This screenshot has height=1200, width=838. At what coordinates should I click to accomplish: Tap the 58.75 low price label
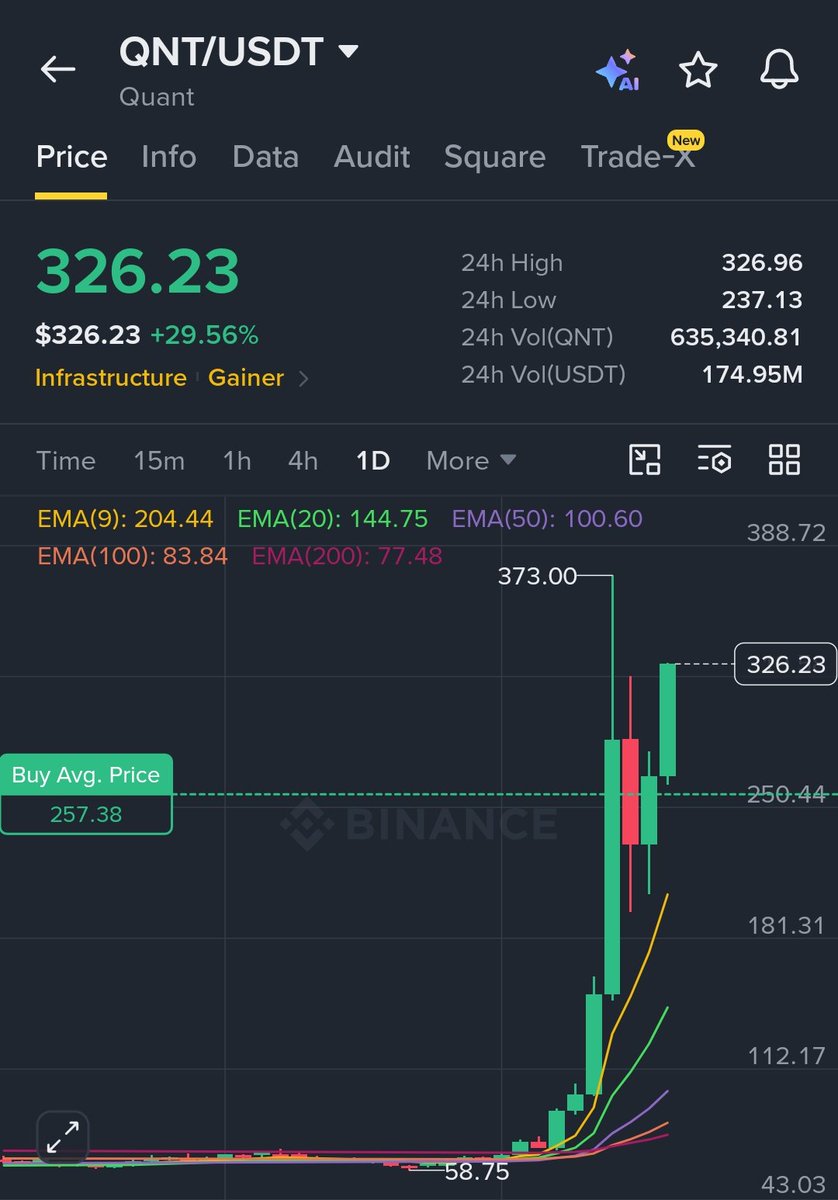click(x=476, y=1171)
